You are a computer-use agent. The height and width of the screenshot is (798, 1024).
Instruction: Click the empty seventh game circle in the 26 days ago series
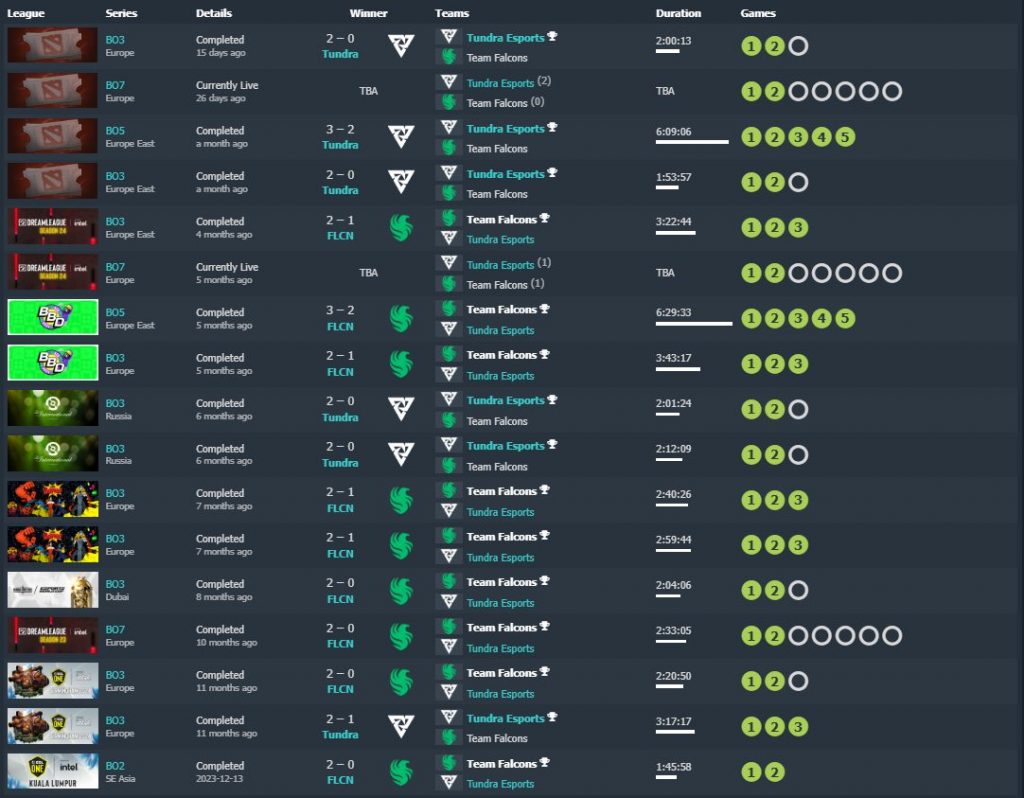click(x=892, y=92)
